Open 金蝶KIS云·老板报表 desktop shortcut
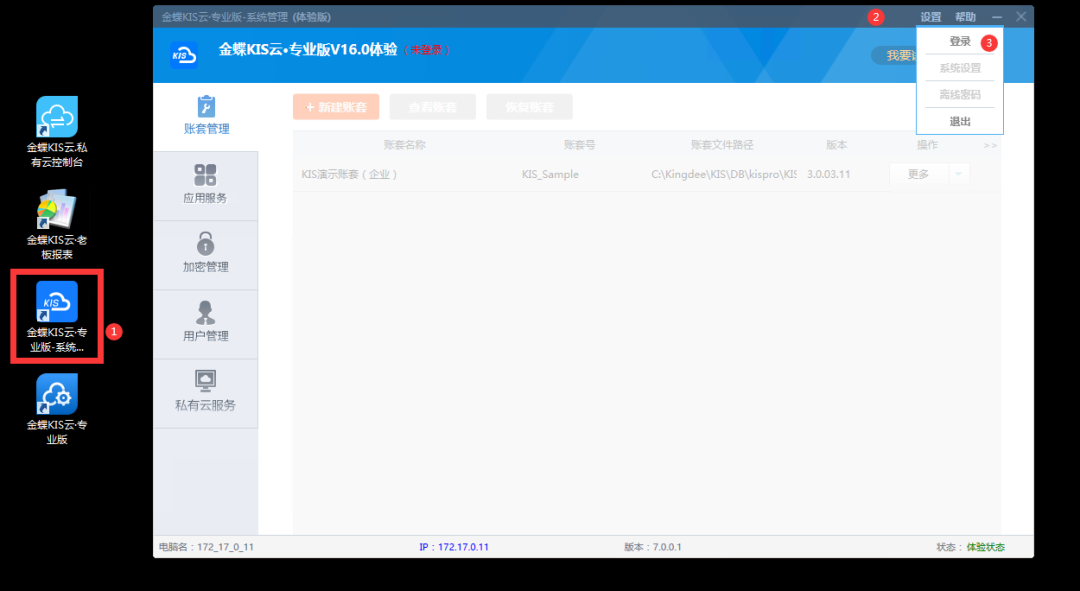This screenshot has width=1080, height=591. tap(56, 225)
